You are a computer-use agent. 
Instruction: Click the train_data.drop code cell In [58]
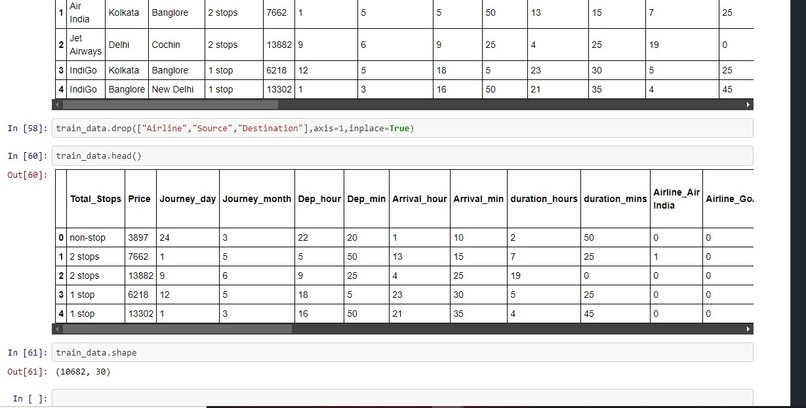[x=402, y=128]
